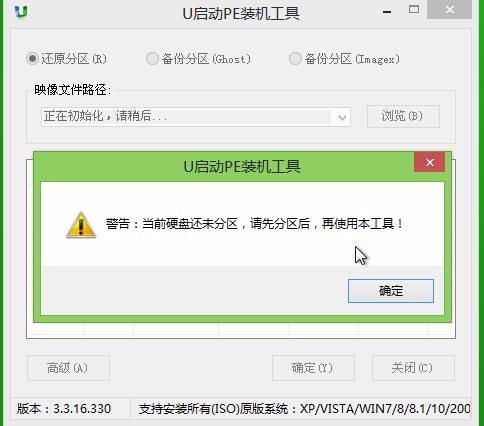The height and width of the screenshot is (426, 484).
Task: Click the 确定(Y) button at bottom
Action: click(x=313, y=368)
